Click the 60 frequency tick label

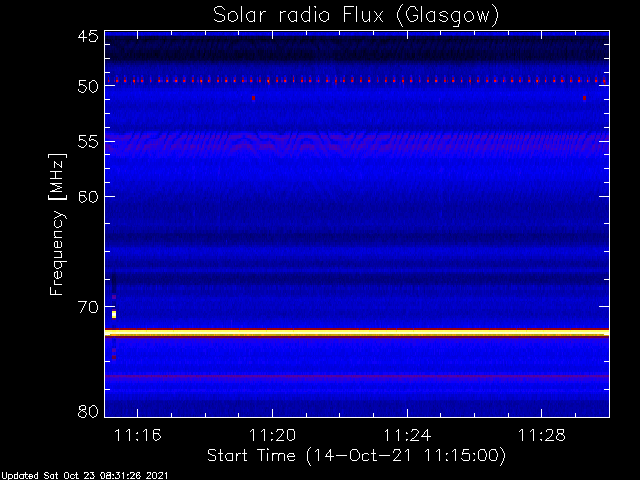pos(88,197)
